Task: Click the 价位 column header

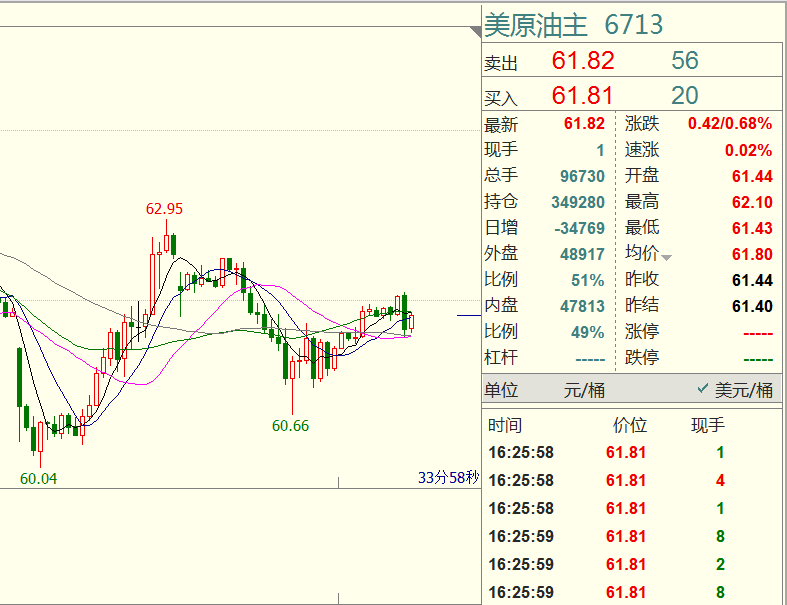Action: [x=630, y=425]
